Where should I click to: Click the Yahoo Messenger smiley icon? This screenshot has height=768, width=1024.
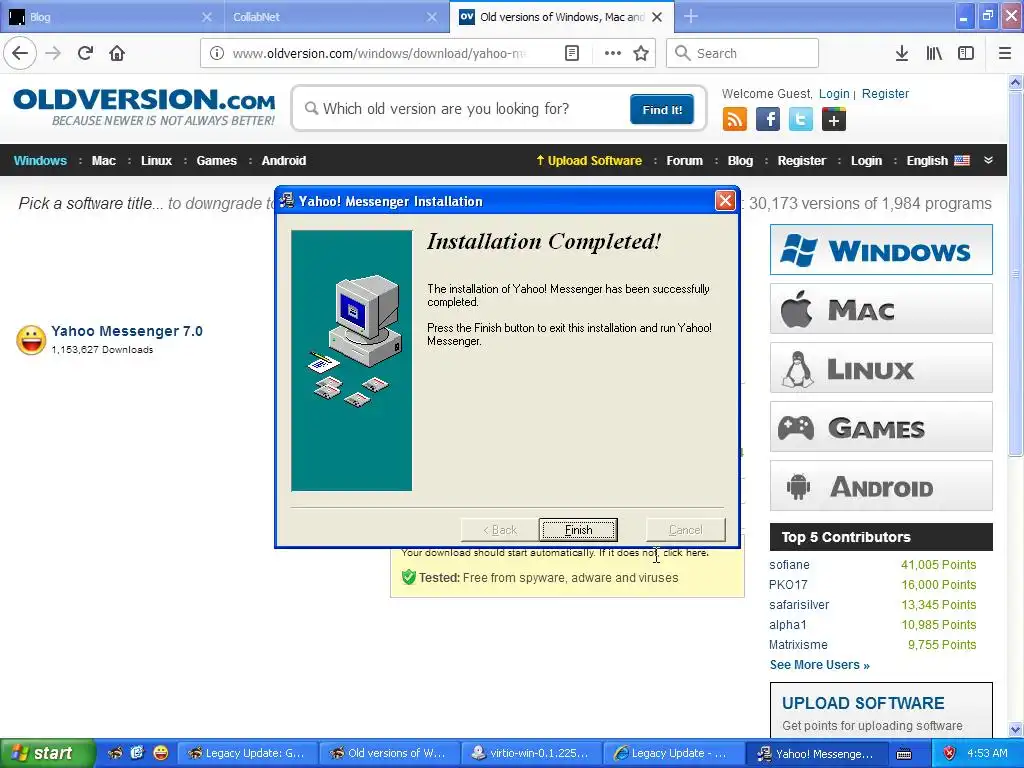point(31,340)
